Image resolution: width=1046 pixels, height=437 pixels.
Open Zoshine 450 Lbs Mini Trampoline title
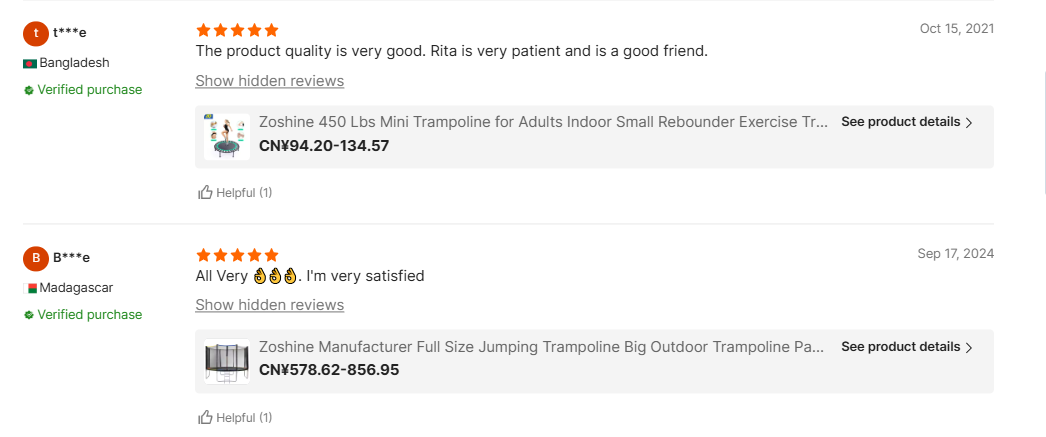[x=543, y=122]
